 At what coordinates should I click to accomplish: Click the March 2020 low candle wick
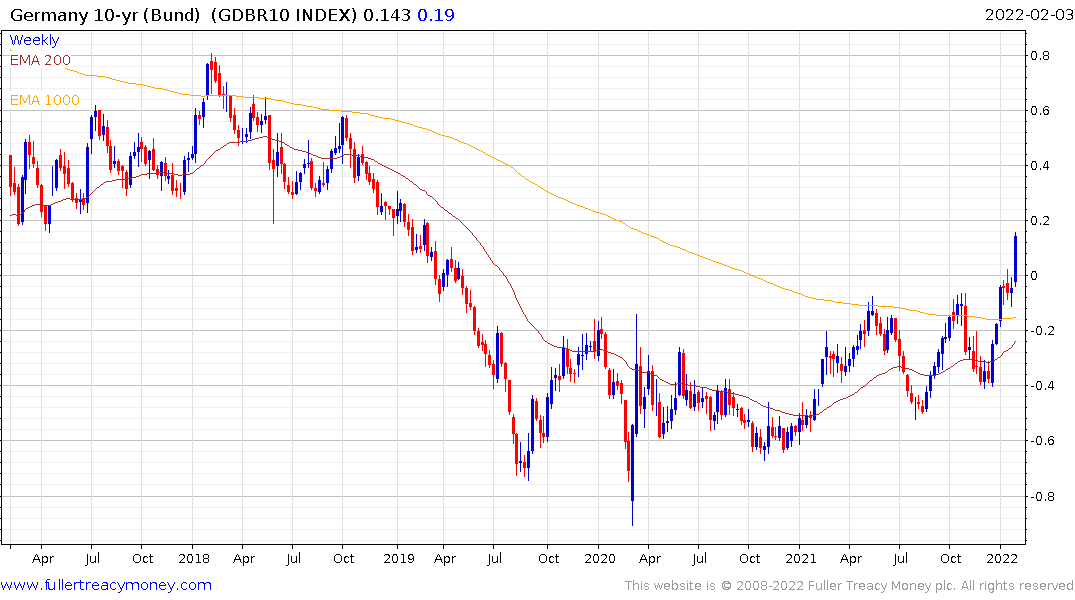coord(632,513)
